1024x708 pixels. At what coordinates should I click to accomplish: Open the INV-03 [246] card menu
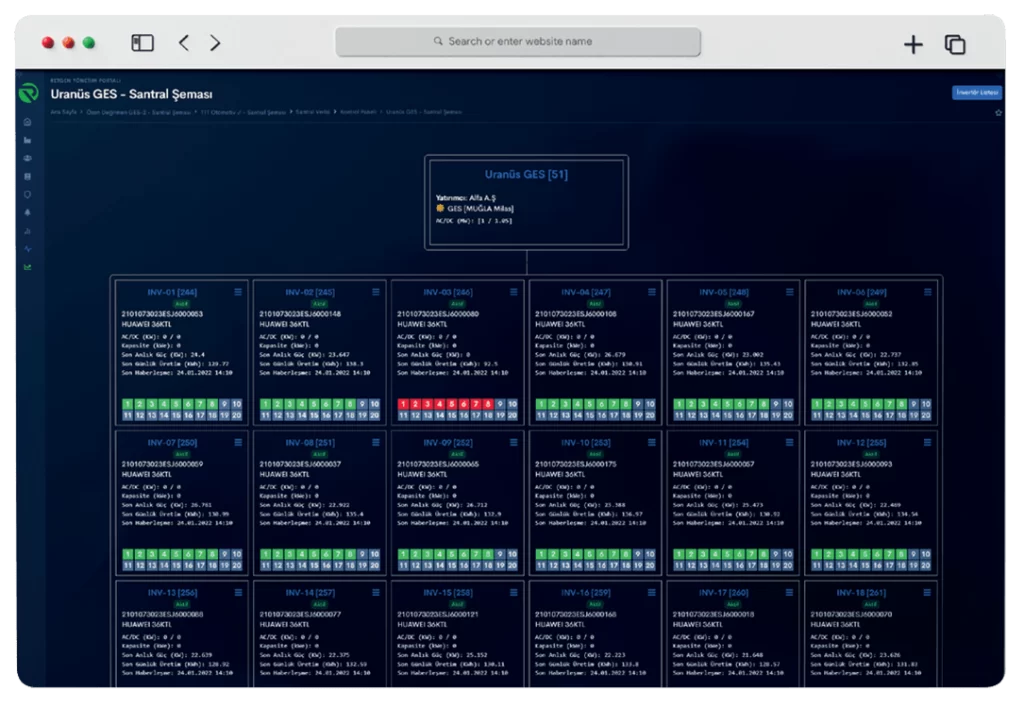[x=513, y=292]
